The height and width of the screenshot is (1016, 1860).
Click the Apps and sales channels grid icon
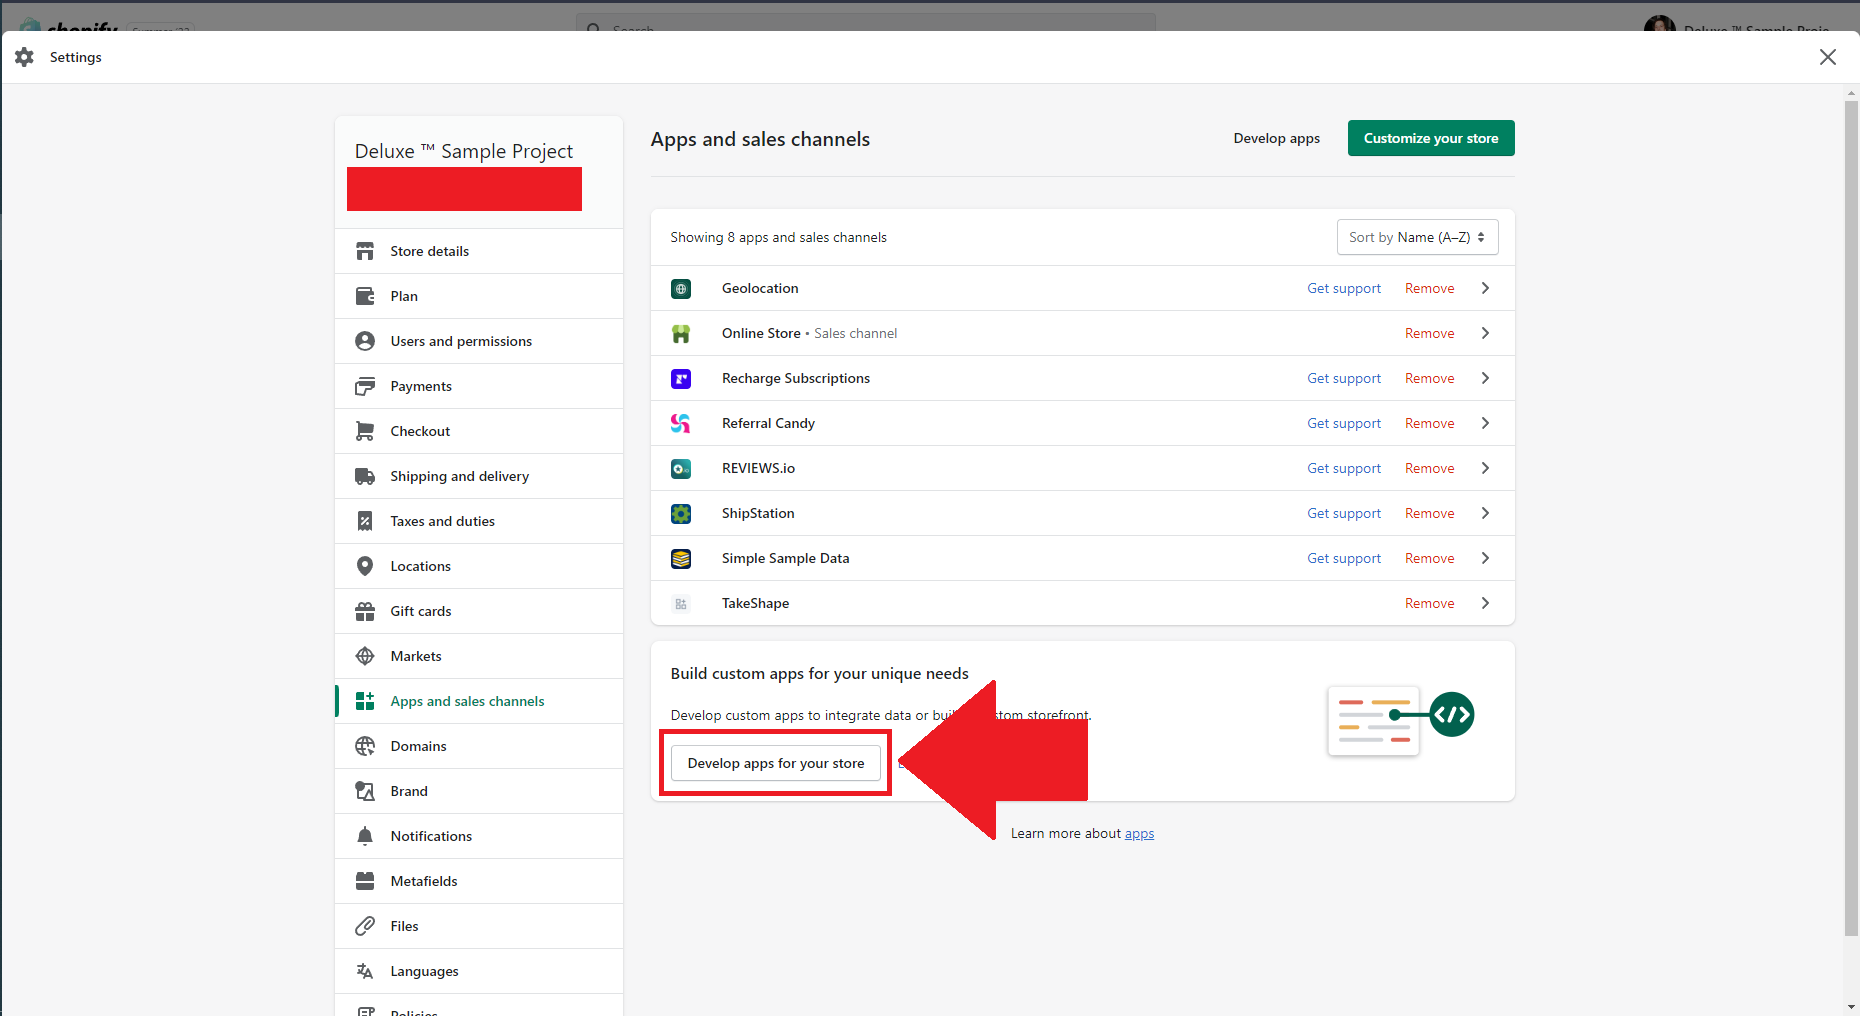pos(365,701)
